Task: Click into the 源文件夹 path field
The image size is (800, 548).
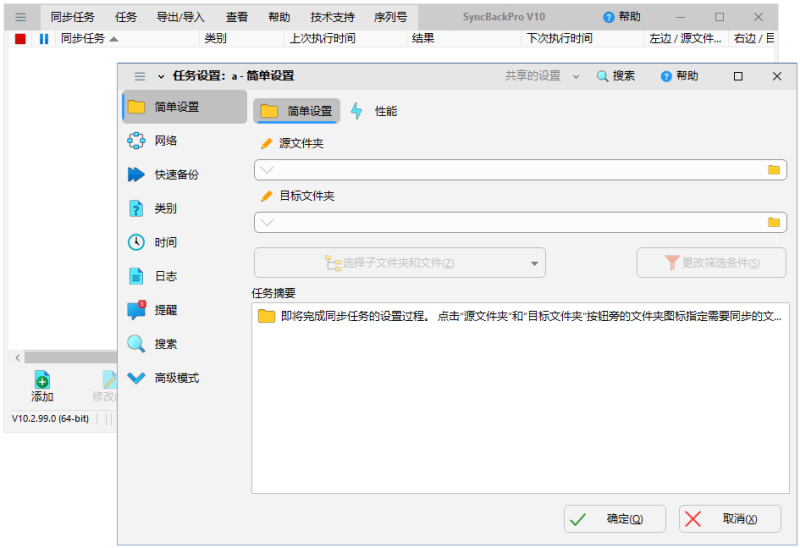Action: pos(520,170)
